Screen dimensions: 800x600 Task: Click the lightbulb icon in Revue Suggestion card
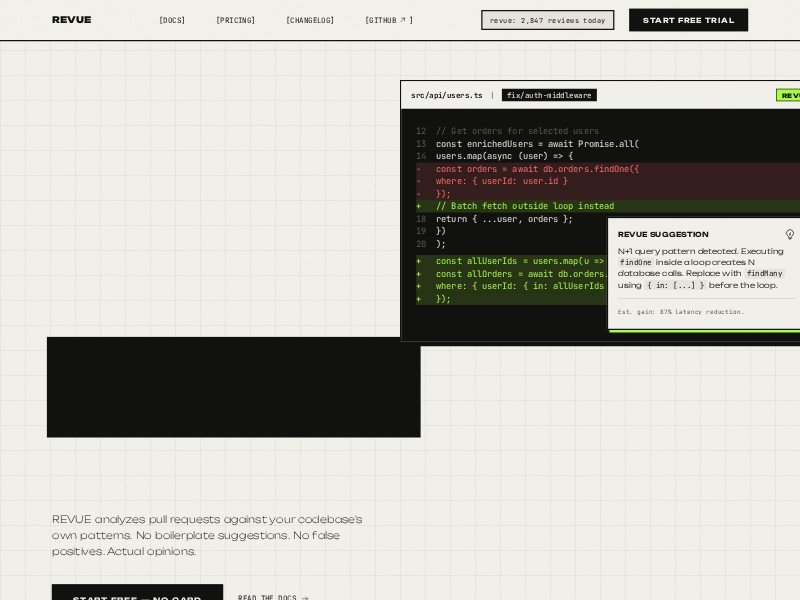789,234
